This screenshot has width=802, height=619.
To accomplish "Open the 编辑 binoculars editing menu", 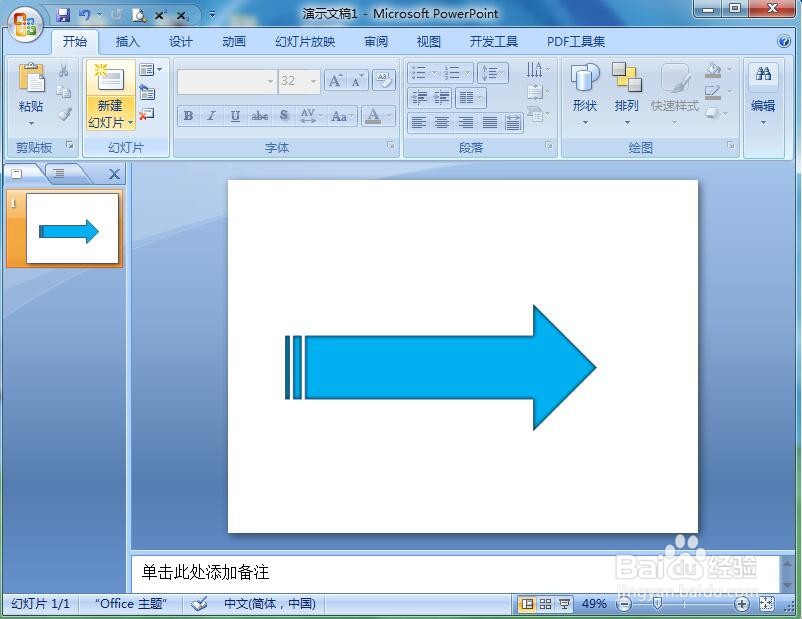I will (763, 94).
